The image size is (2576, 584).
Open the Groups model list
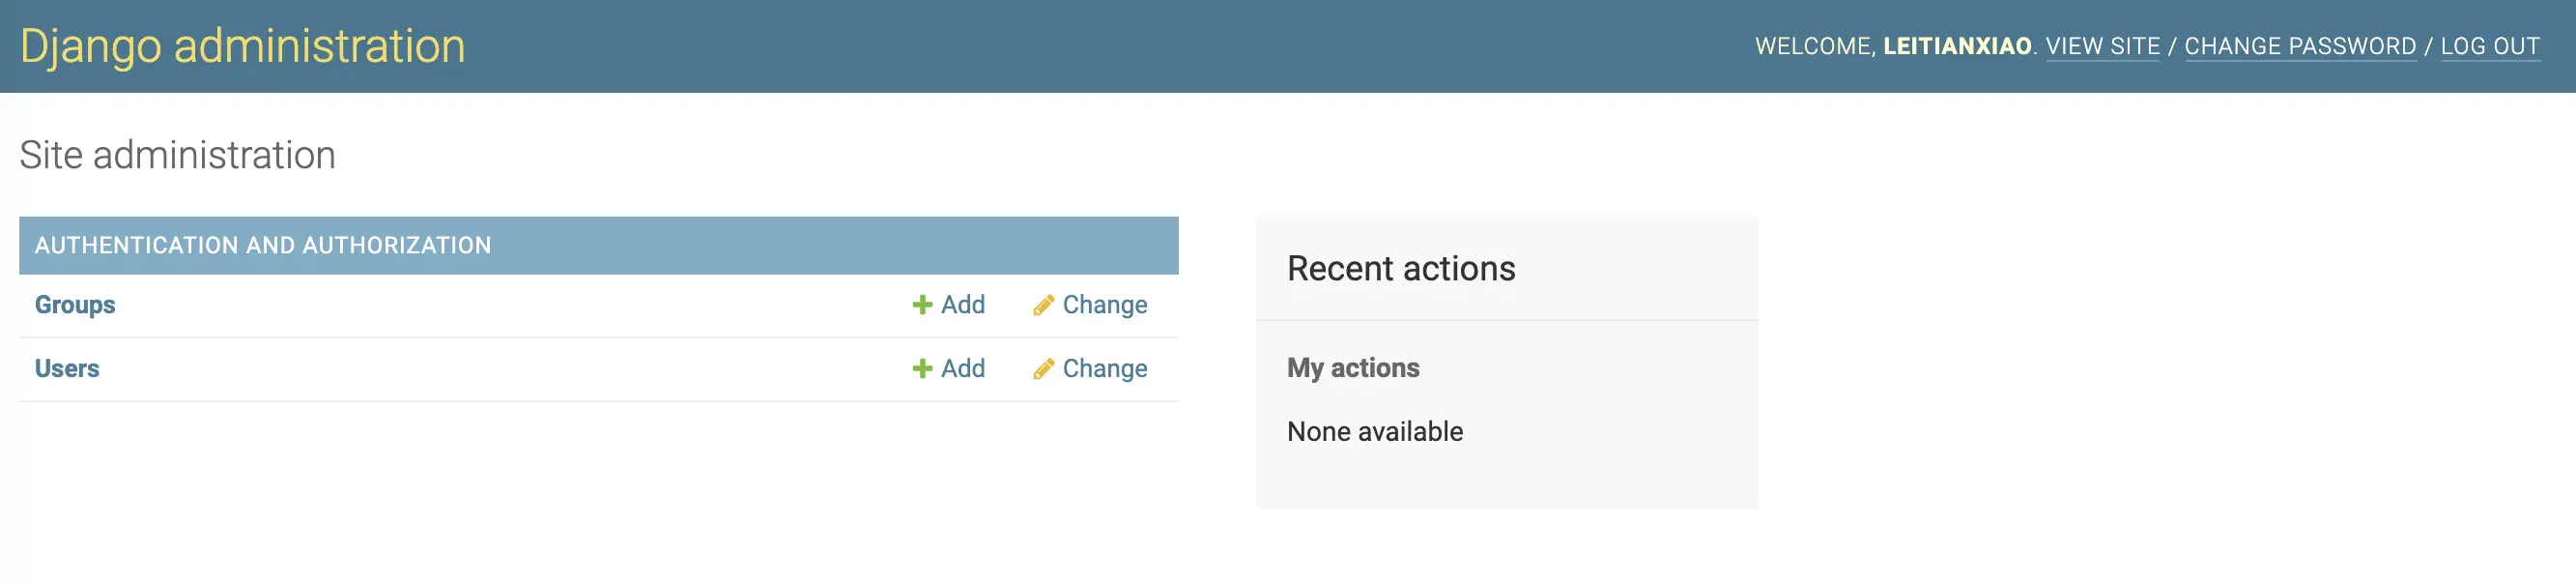pos(75,305)
